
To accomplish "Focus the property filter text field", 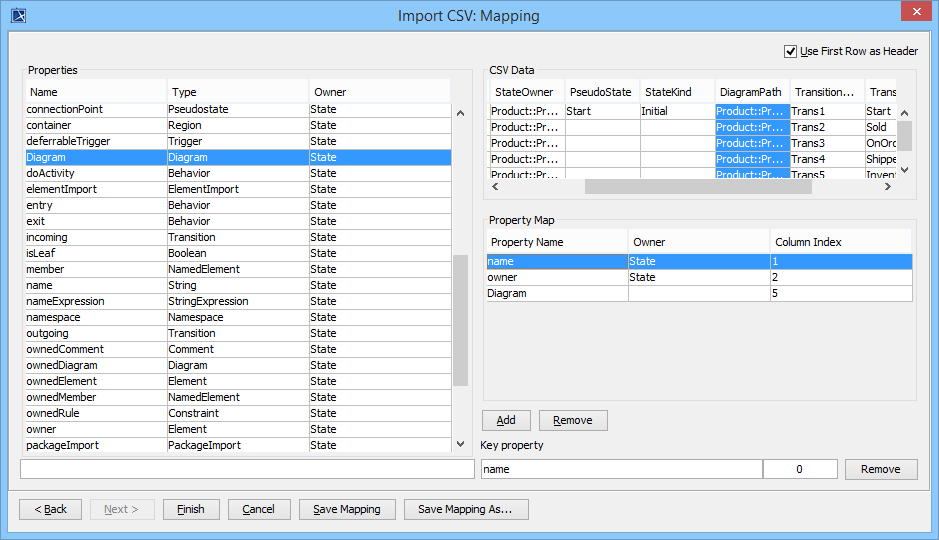I will click(247, 469).
